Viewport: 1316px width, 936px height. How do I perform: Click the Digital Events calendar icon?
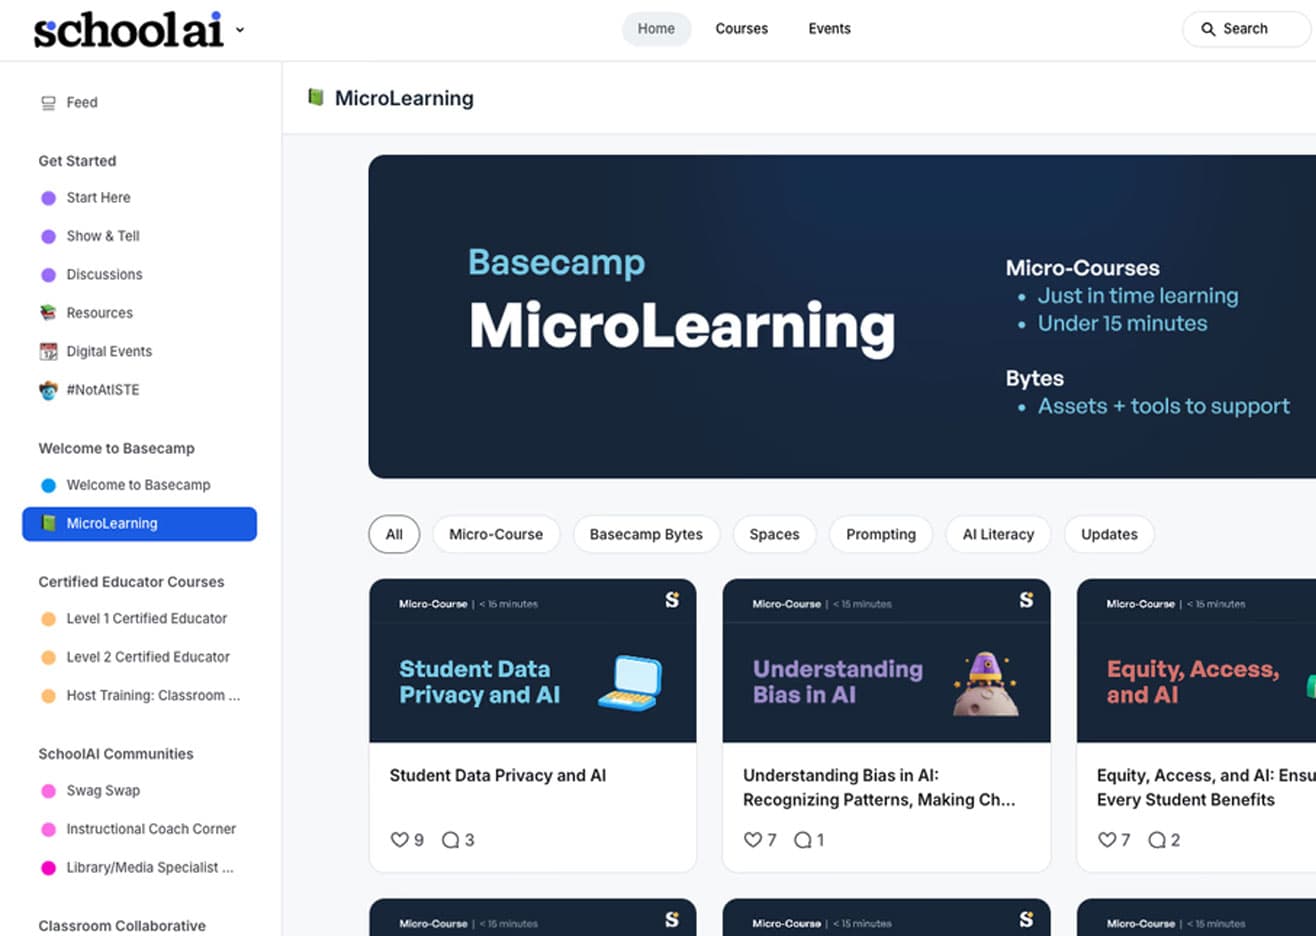coord(48,351)
